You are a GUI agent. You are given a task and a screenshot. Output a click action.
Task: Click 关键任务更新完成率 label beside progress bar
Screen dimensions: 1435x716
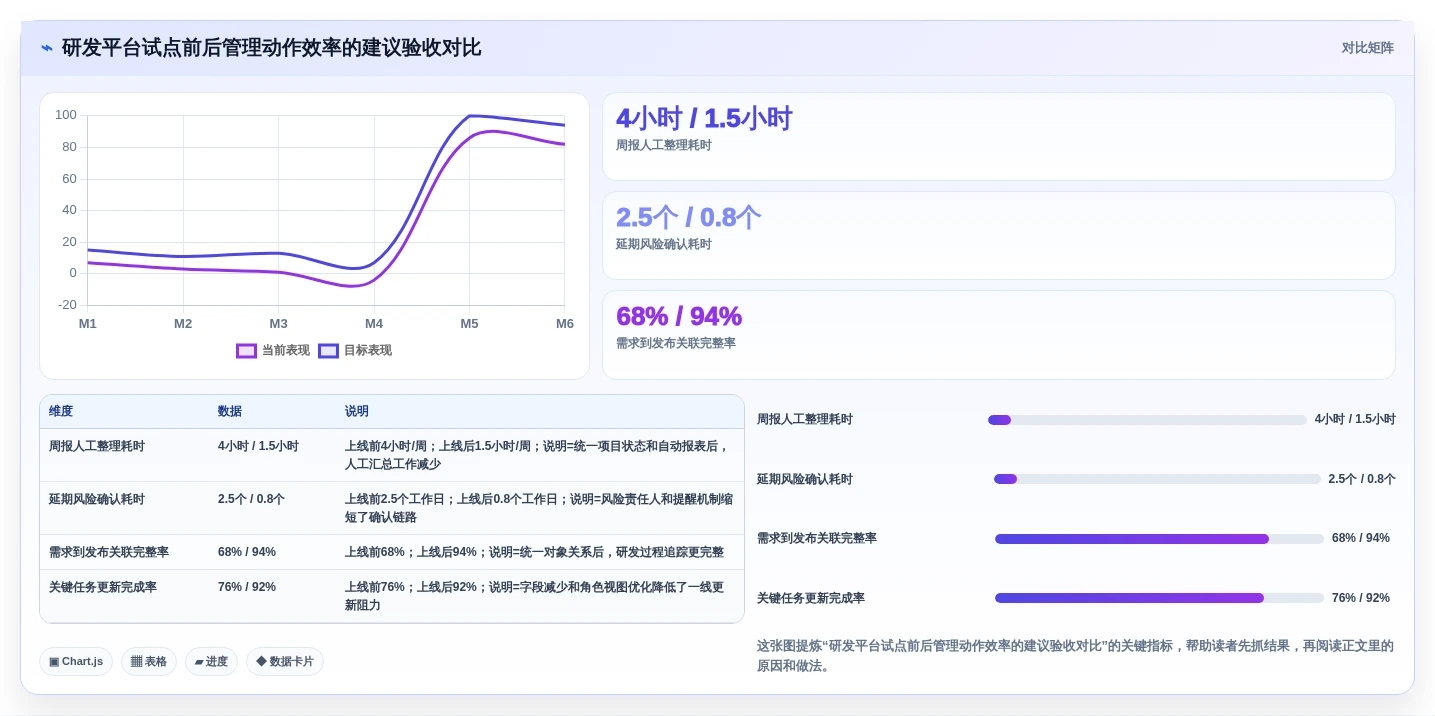811,598
